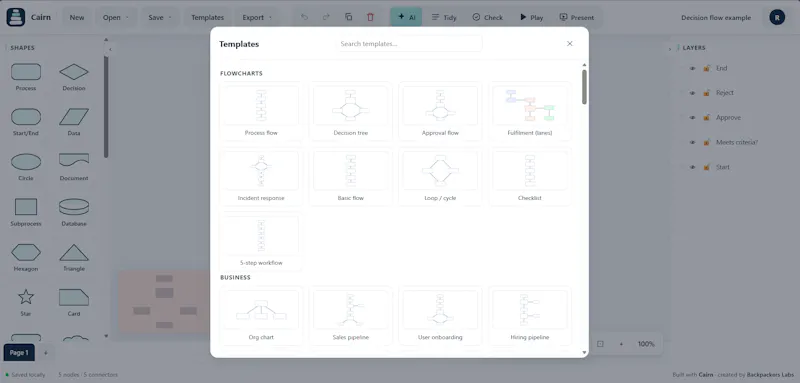Click the Decision flow example title
The image size is (800, 383).
(716, 17)
